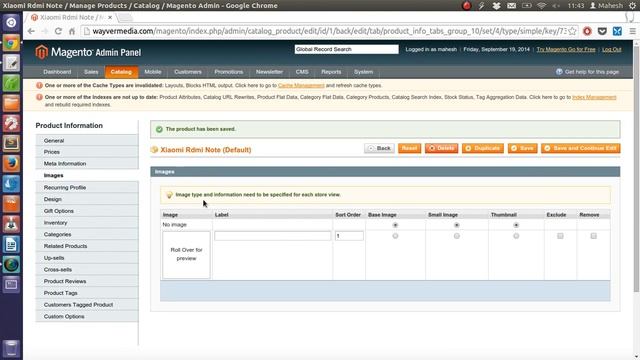Click the blue extension icon in Chrome toolbar
The height and width of the screenshot is (360, 640).
pos(617,31)
